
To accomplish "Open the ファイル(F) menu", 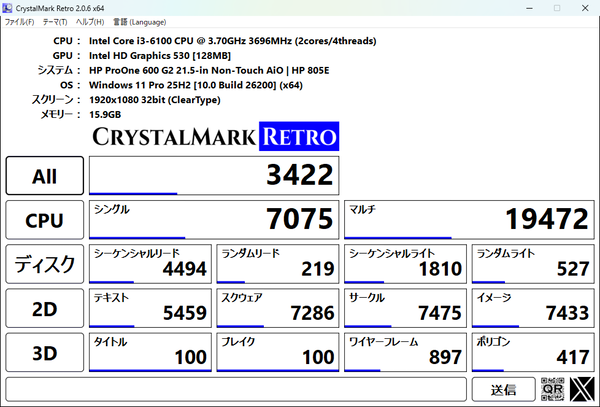I will tap(19, 22).
